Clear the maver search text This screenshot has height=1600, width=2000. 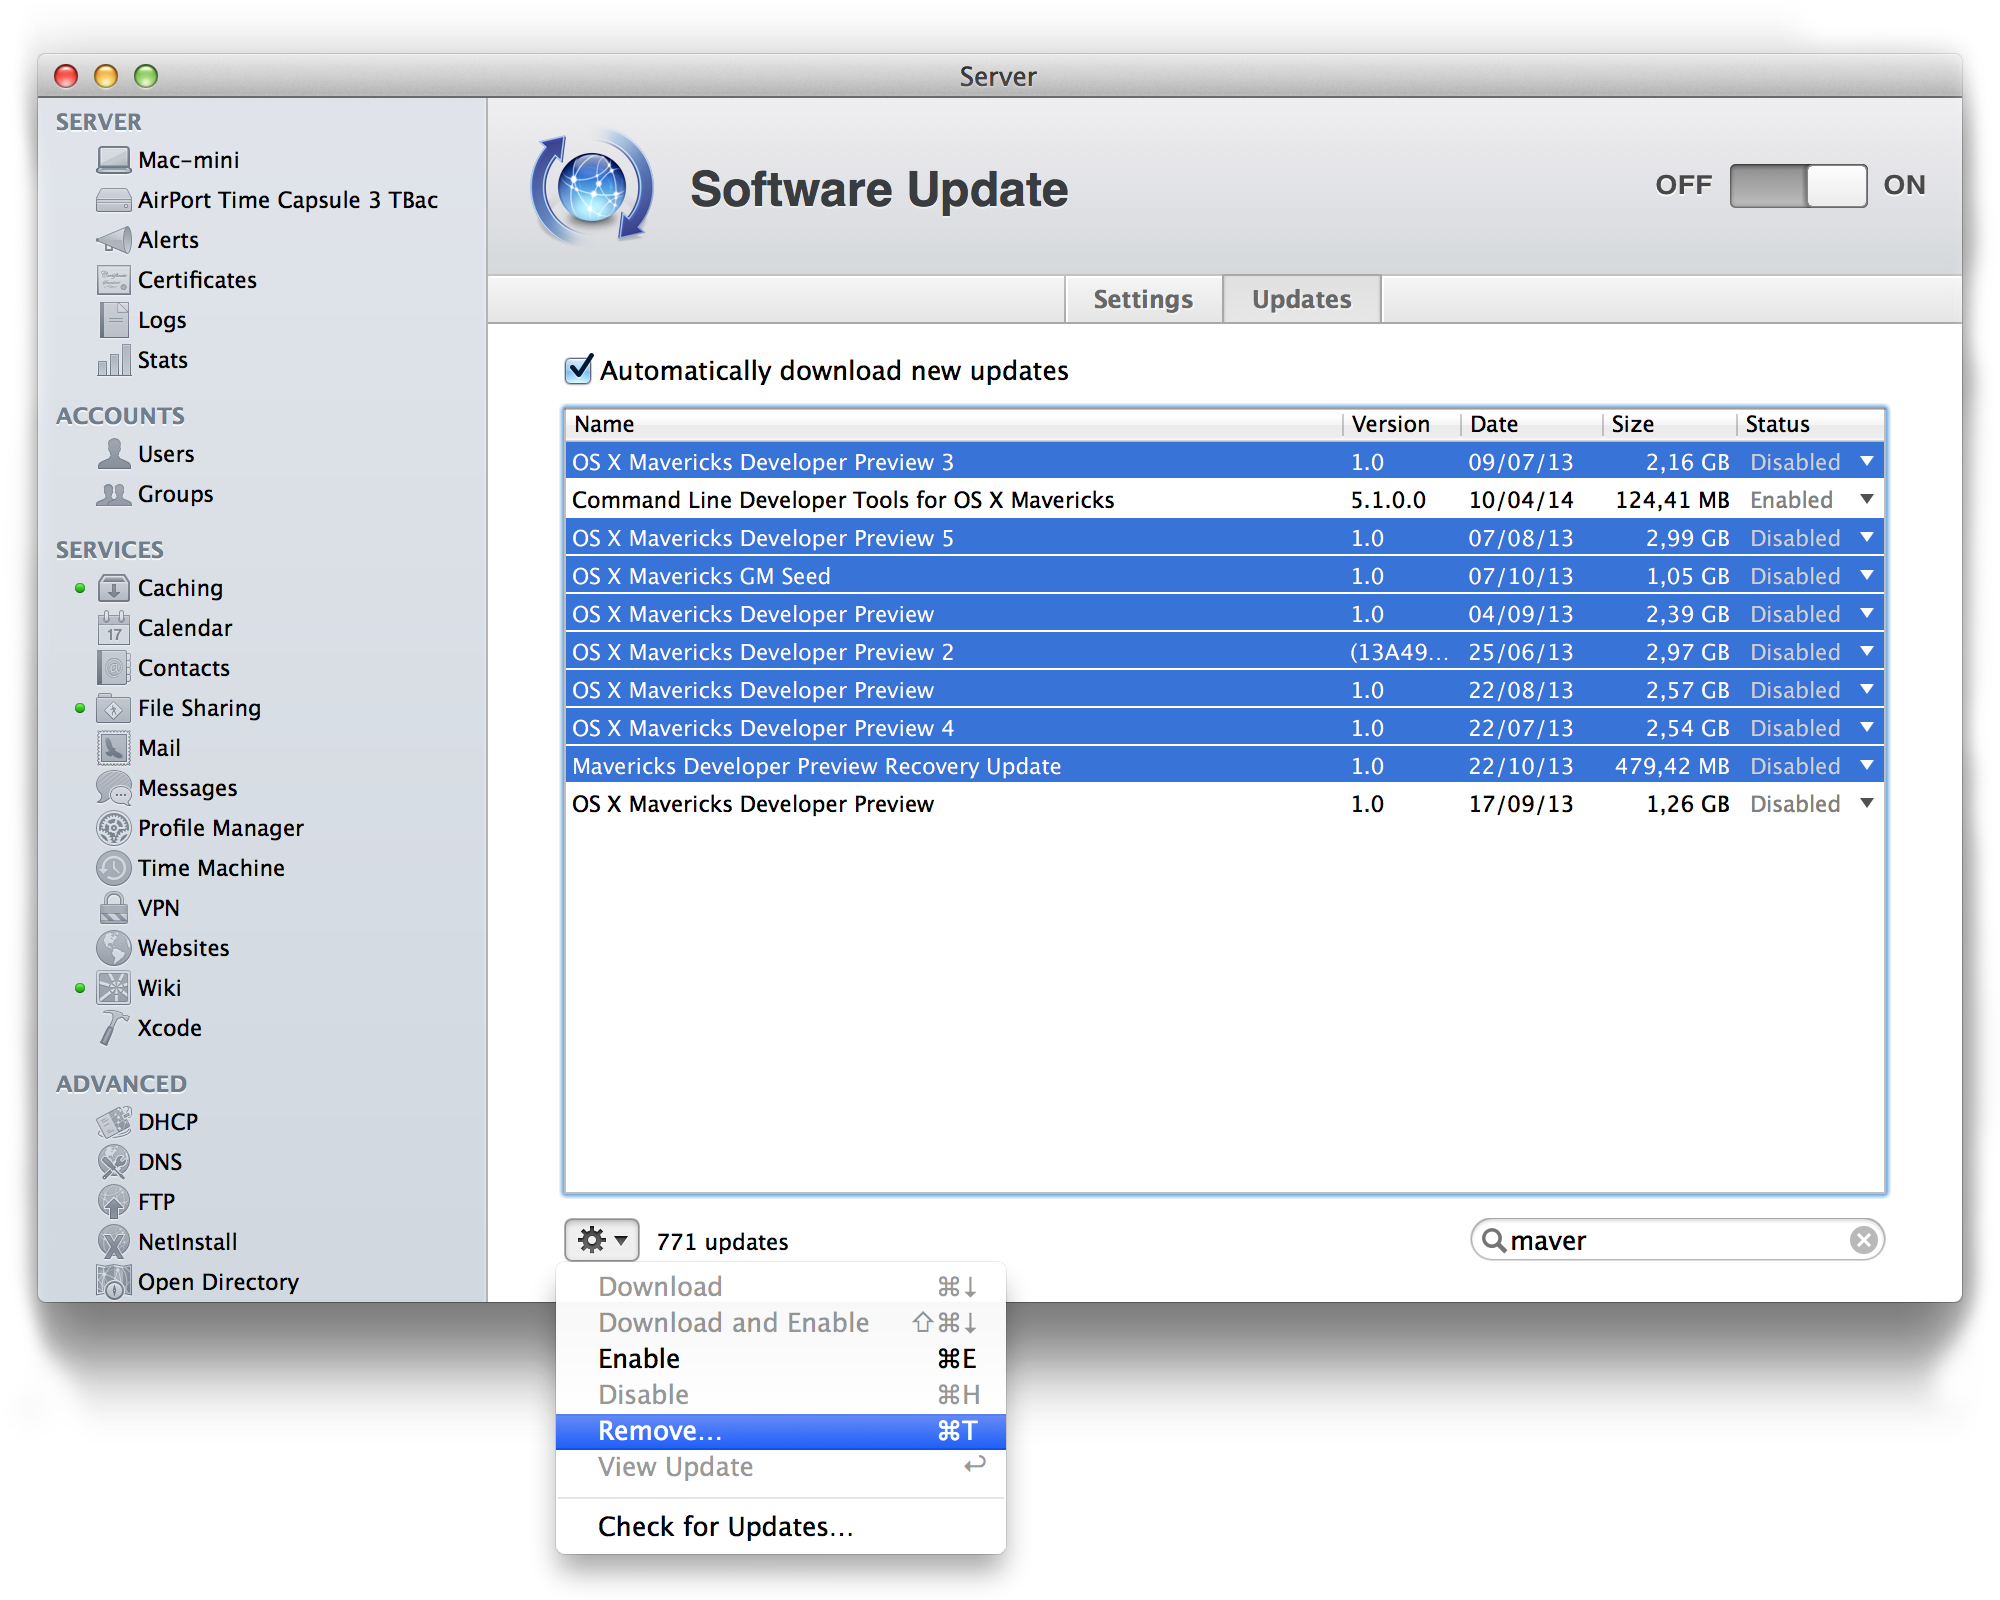(x=1863, y=1240)
